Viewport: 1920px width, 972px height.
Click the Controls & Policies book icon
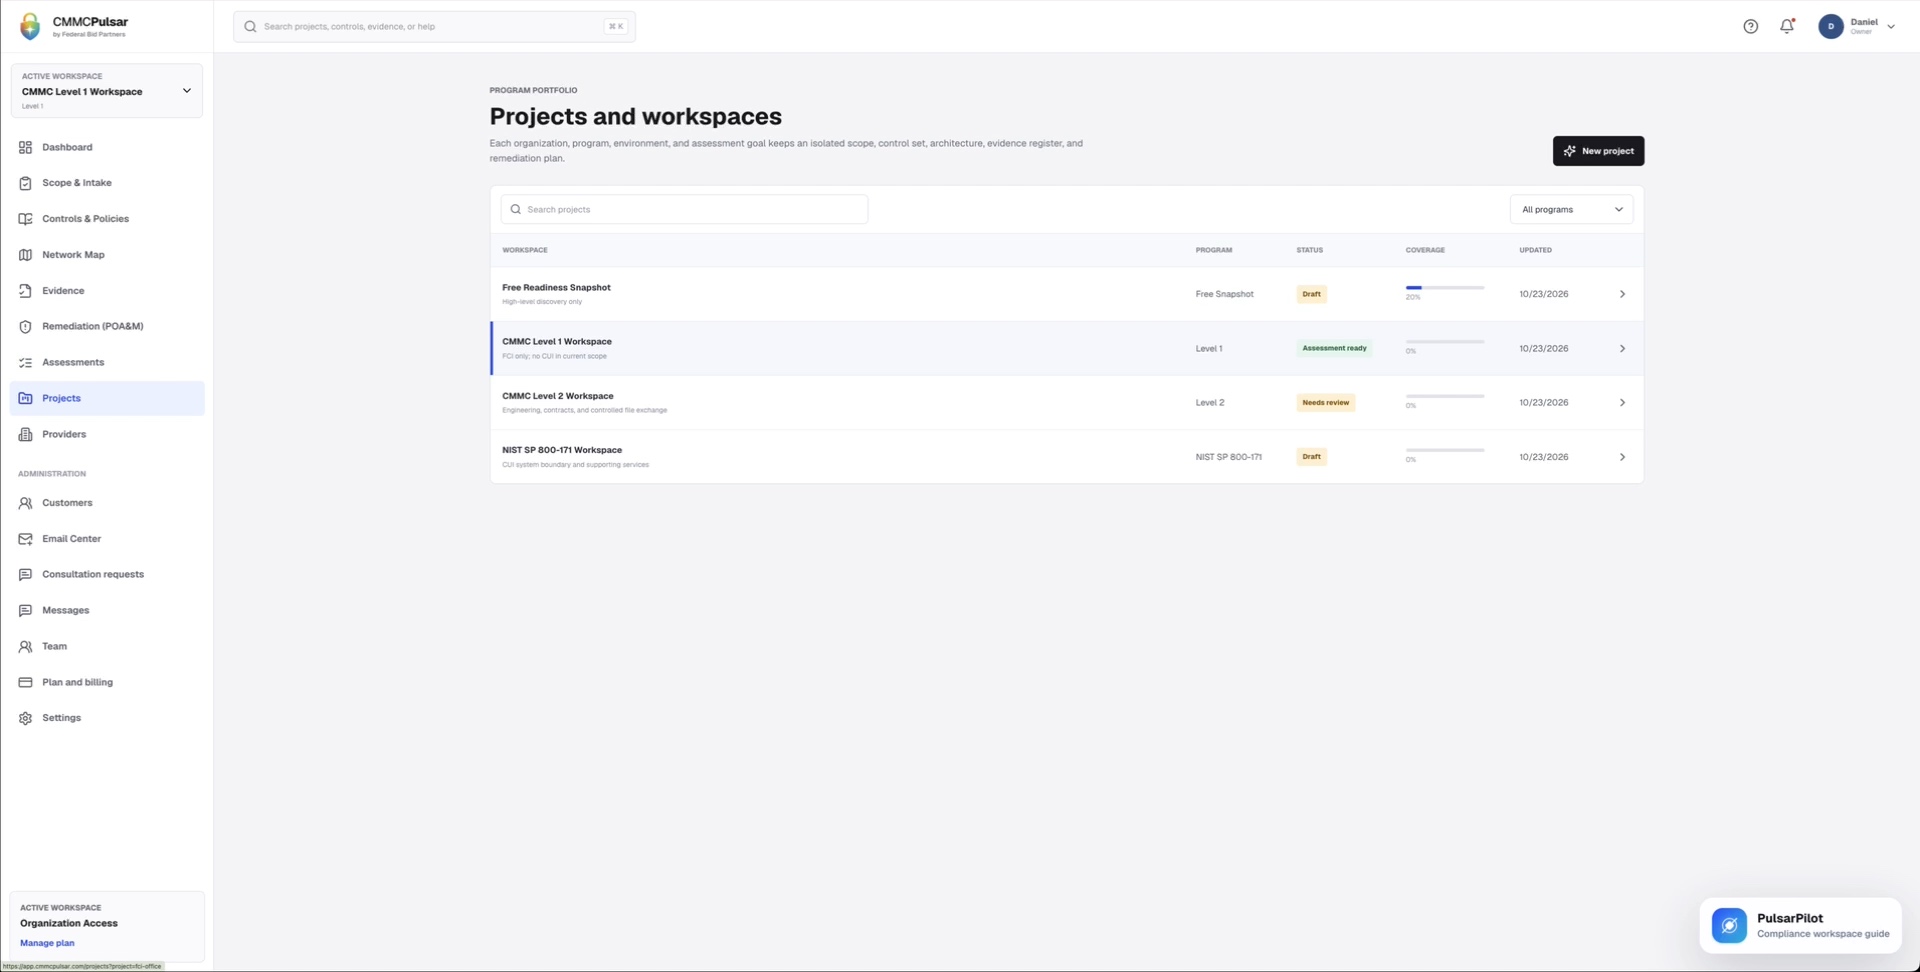tap(25, 219)
